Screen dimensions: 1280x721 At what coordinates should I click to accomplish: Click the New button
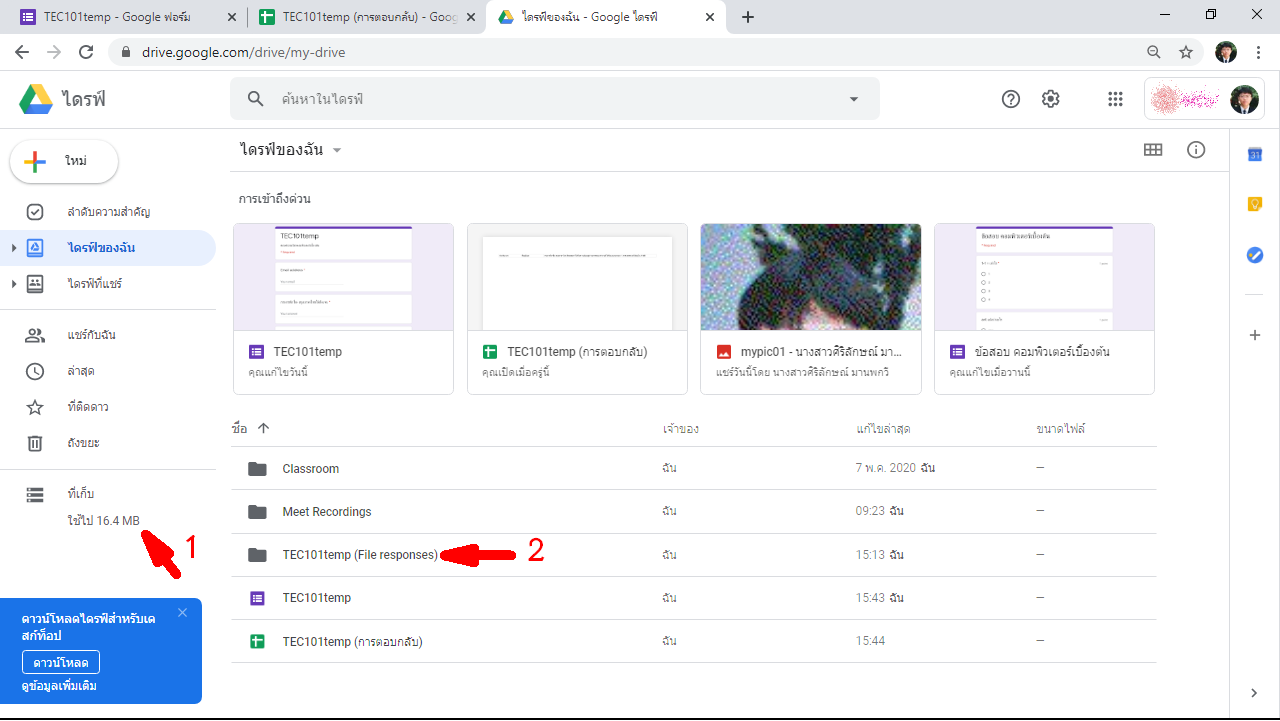(x=64, y=162)
